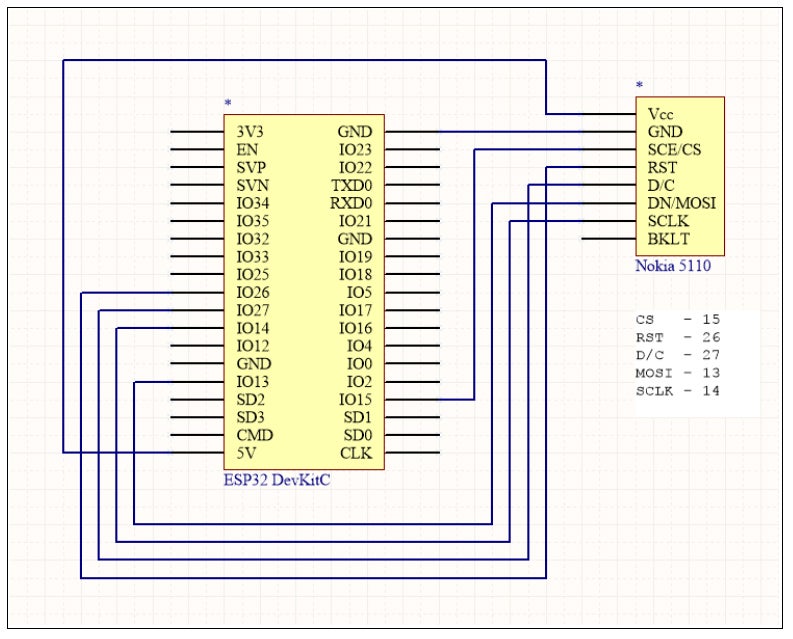Click the IO23 pin label
Image resolution: width=793 pixels, height=639 pixels.
[356, 150]
